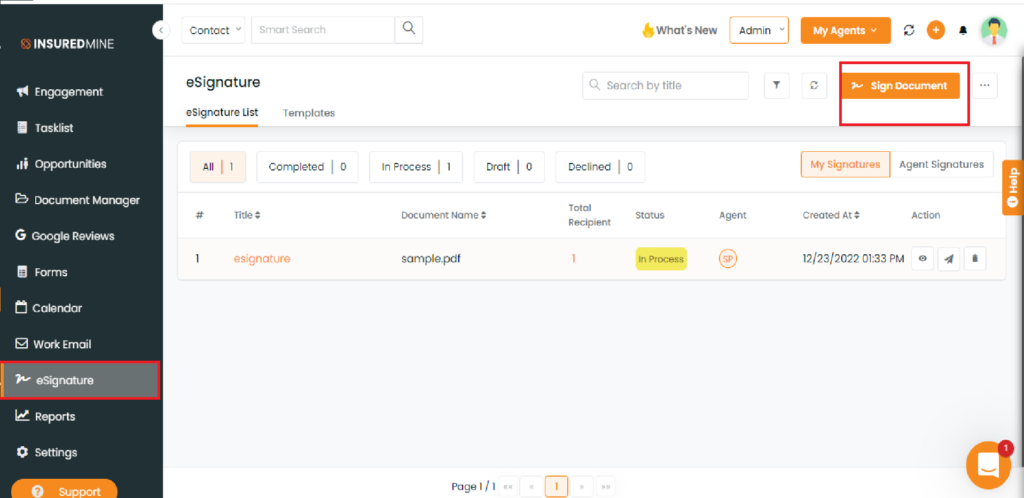Click the recipient count 1 link
The image size is (1024, 498).
click(x=573, y=258)
